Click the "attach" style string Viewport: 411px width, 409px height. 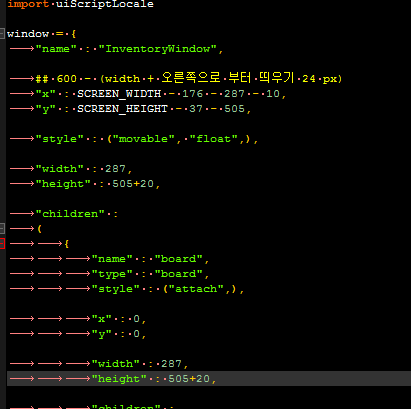(196, 289)
